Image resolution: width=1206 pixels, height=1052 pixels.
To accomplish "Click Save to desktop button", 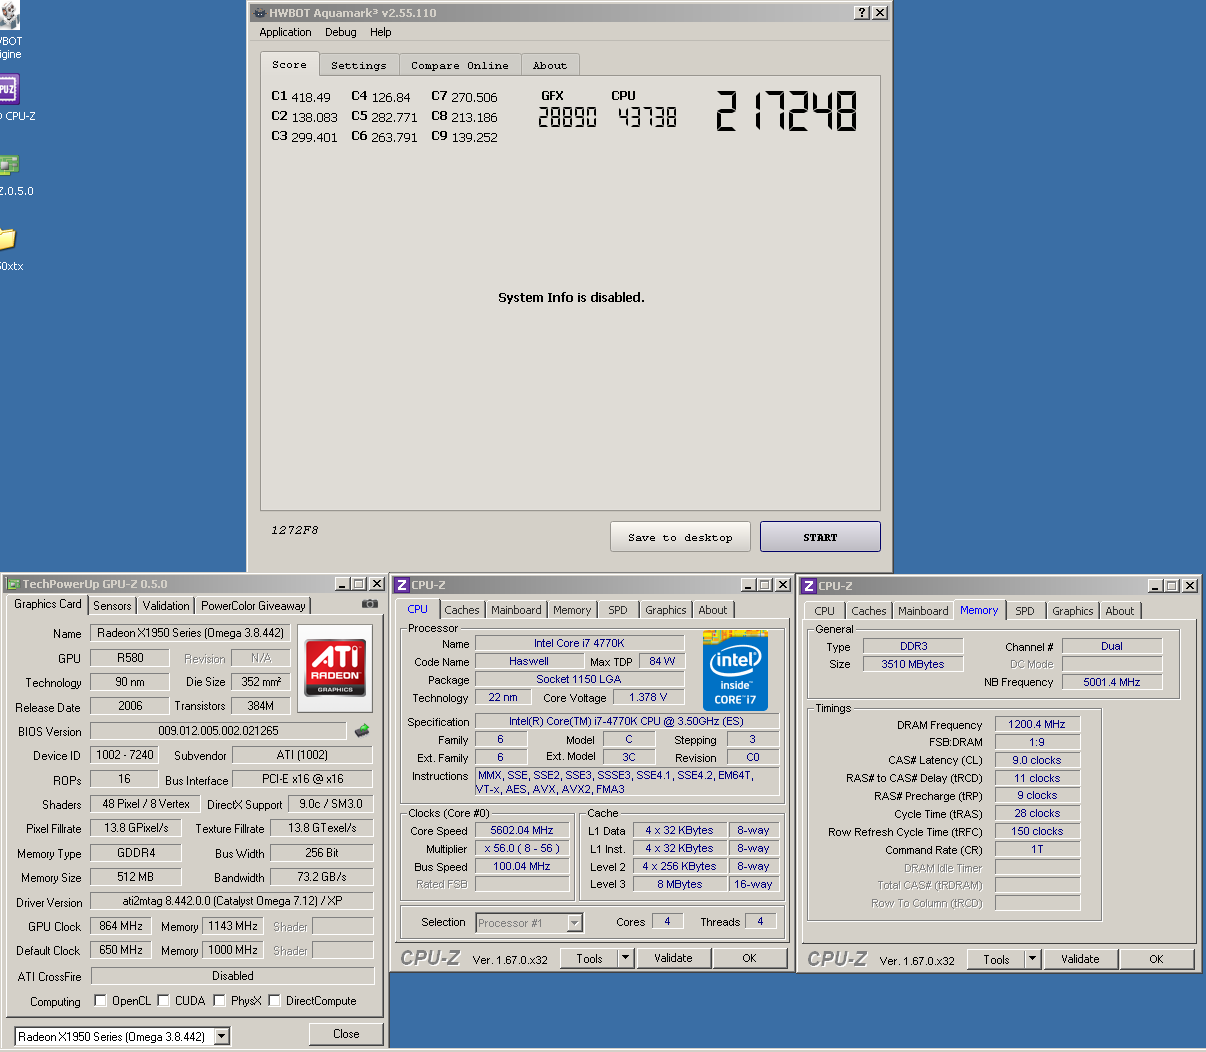I will [680, 537].
